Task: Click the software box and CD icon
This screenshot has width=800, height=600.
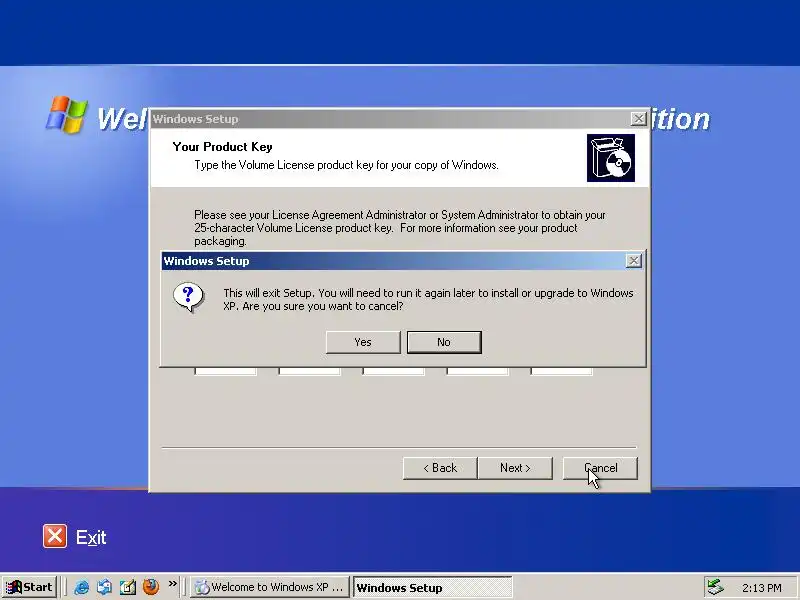Action: 611,158
